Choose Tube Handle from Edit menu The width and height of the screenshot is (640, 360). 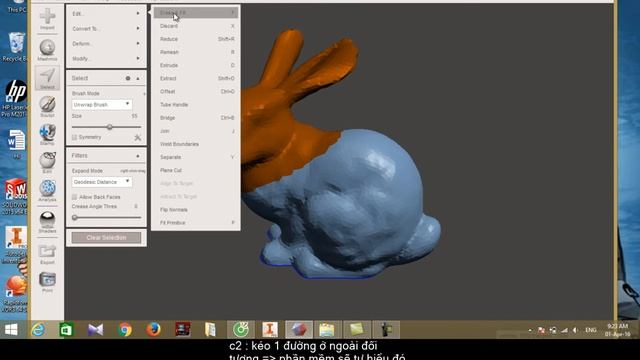[x=196, y=105]
